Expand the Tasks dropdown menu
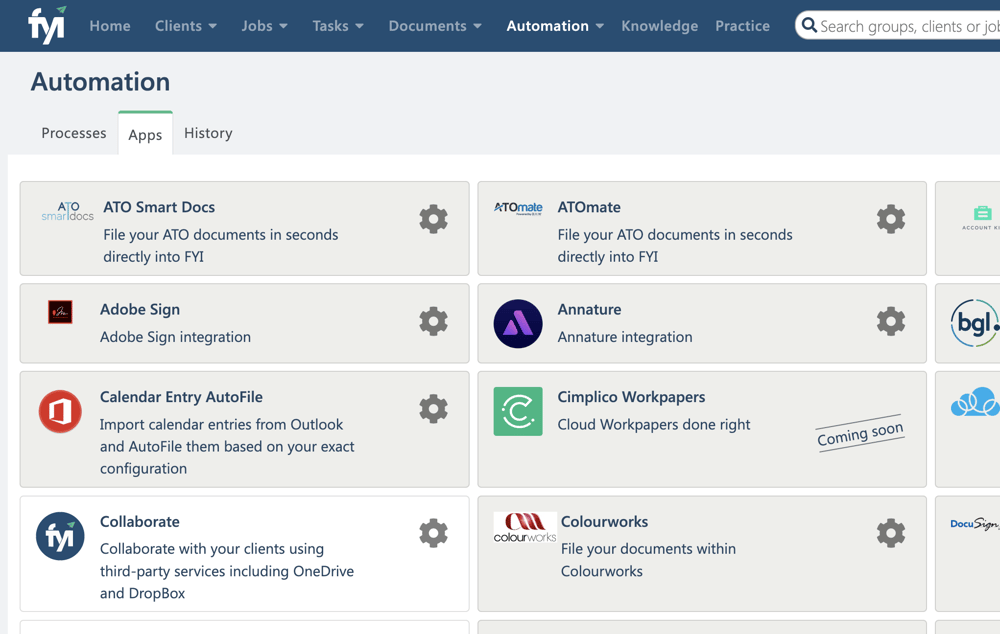The image size is (1000, 634). (x=337, y=26)
